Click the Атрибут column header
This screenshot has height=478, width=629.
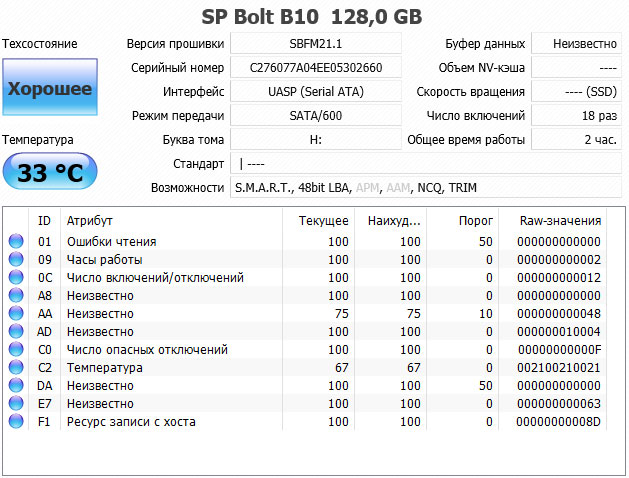[x=171, y=221]
